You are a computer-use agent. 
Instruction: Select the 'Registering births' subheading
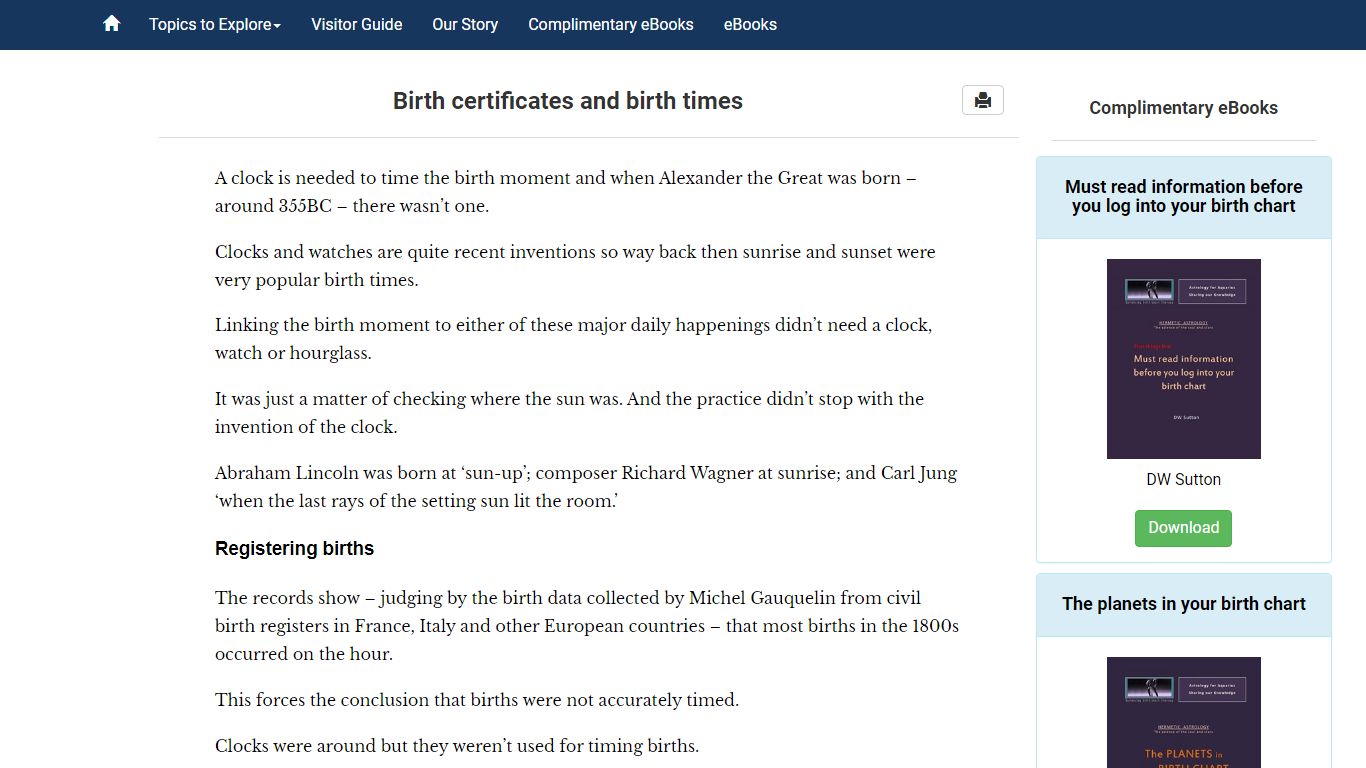[294, 548]
